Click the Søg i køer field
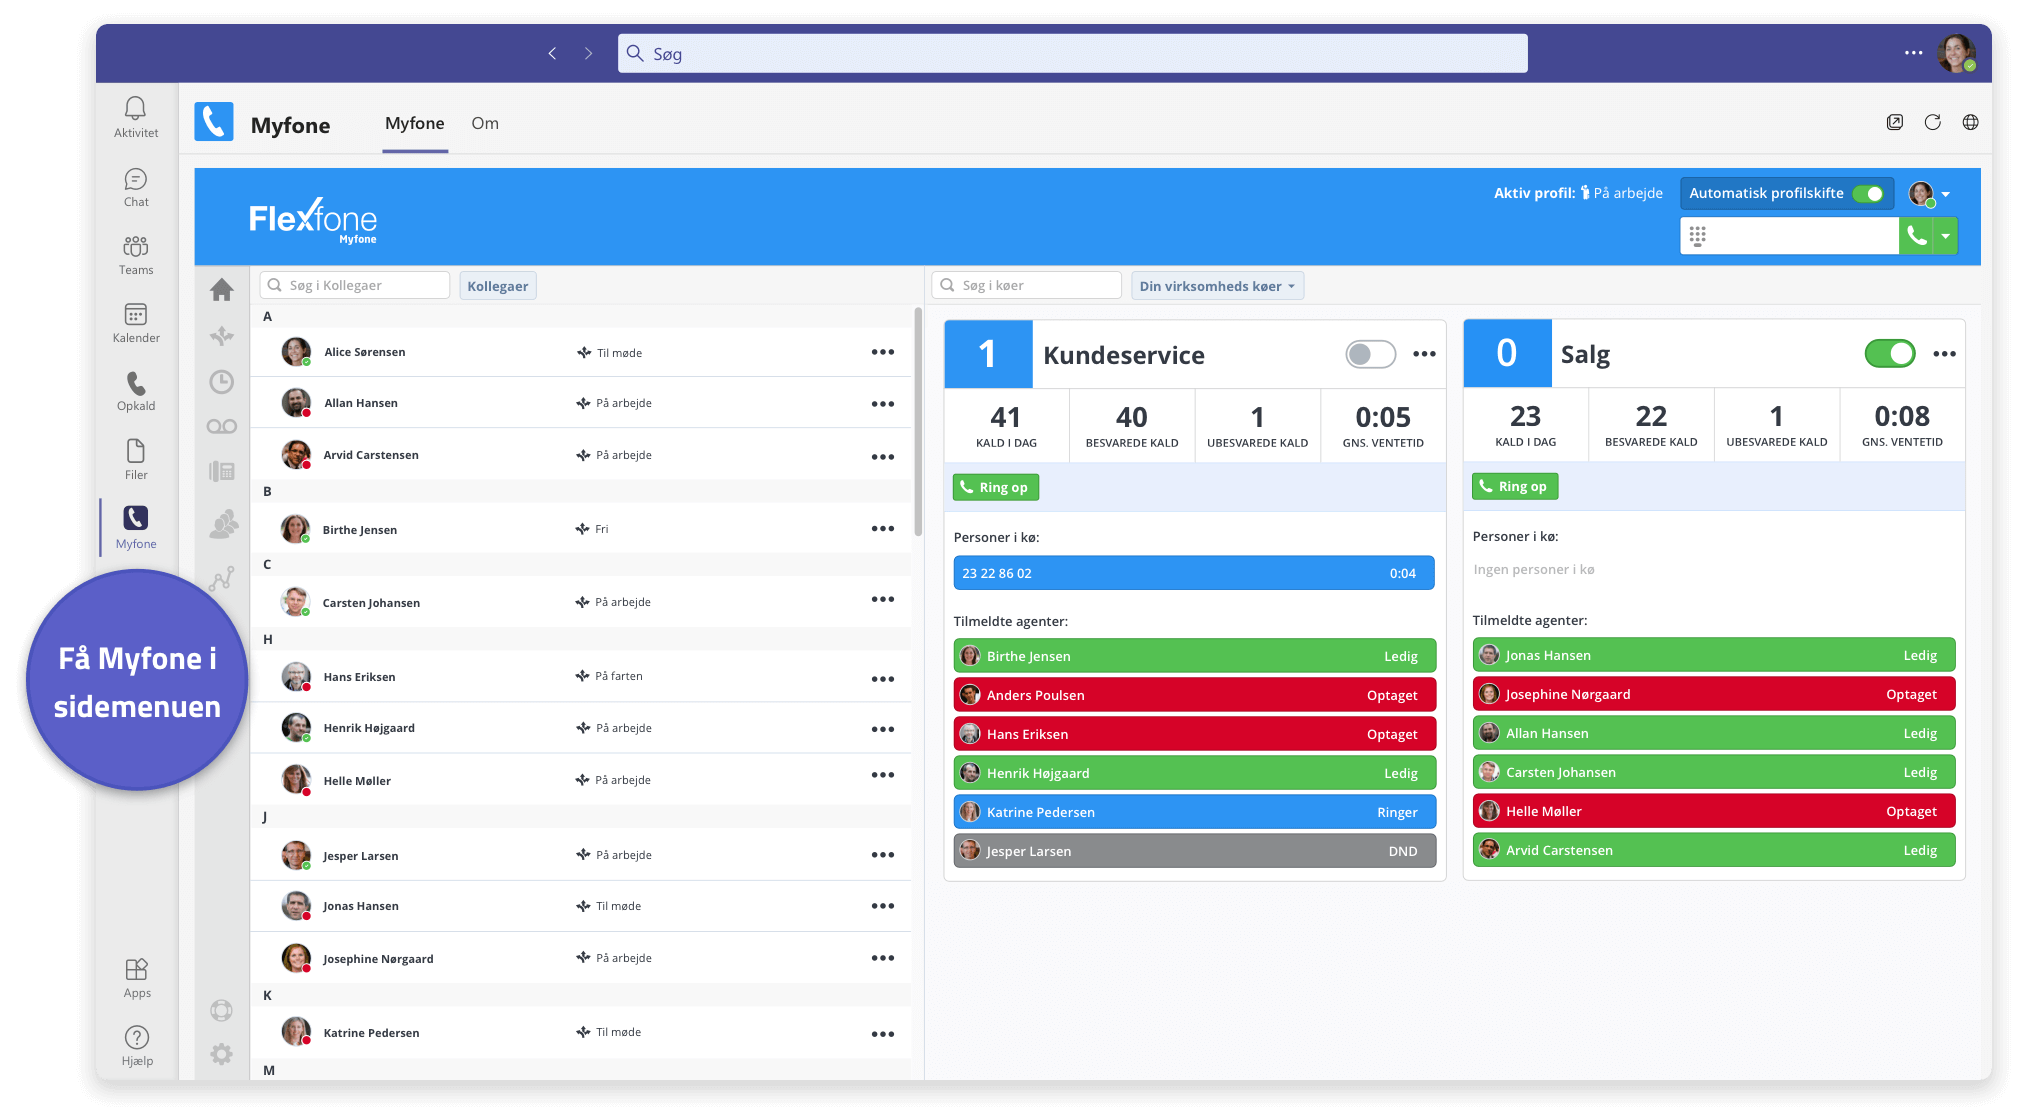Viewport: 2018px width, 1120px height. click(1026, 285)
